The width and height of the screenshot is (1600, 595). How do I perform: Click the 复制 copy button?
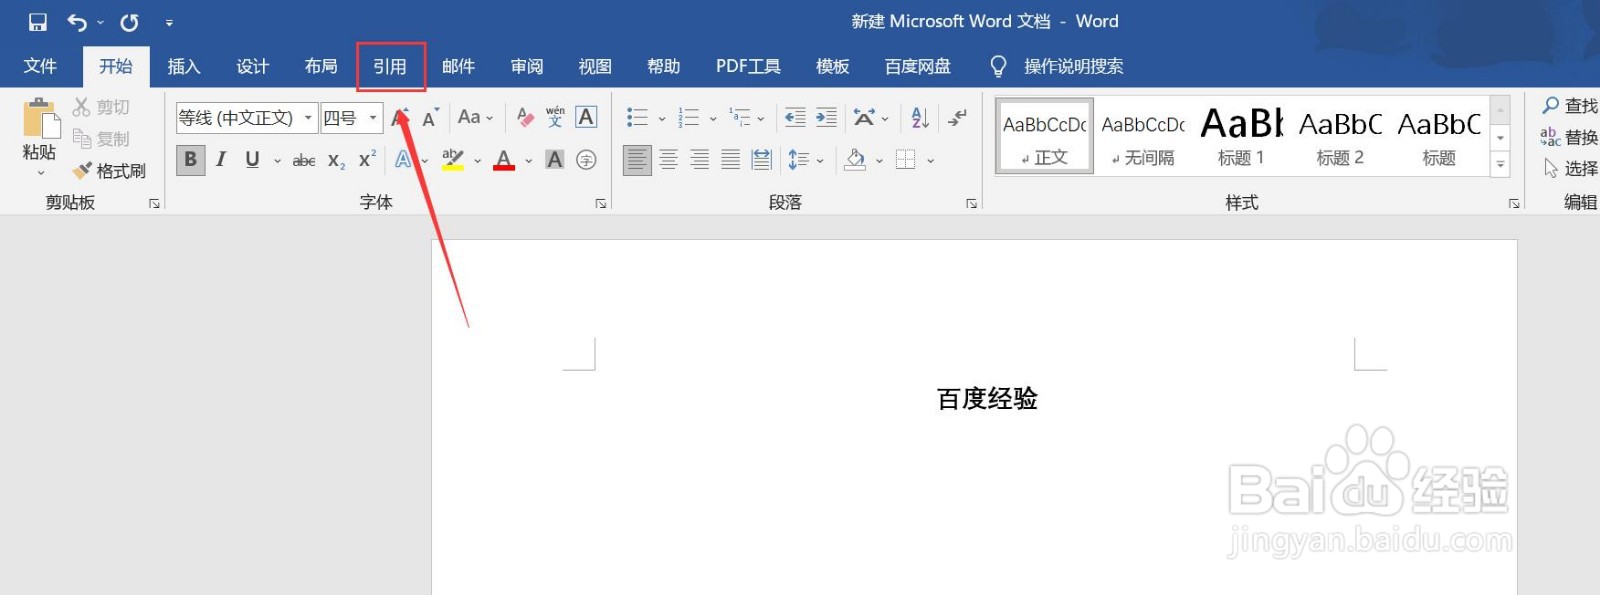(x=101, y=138)
